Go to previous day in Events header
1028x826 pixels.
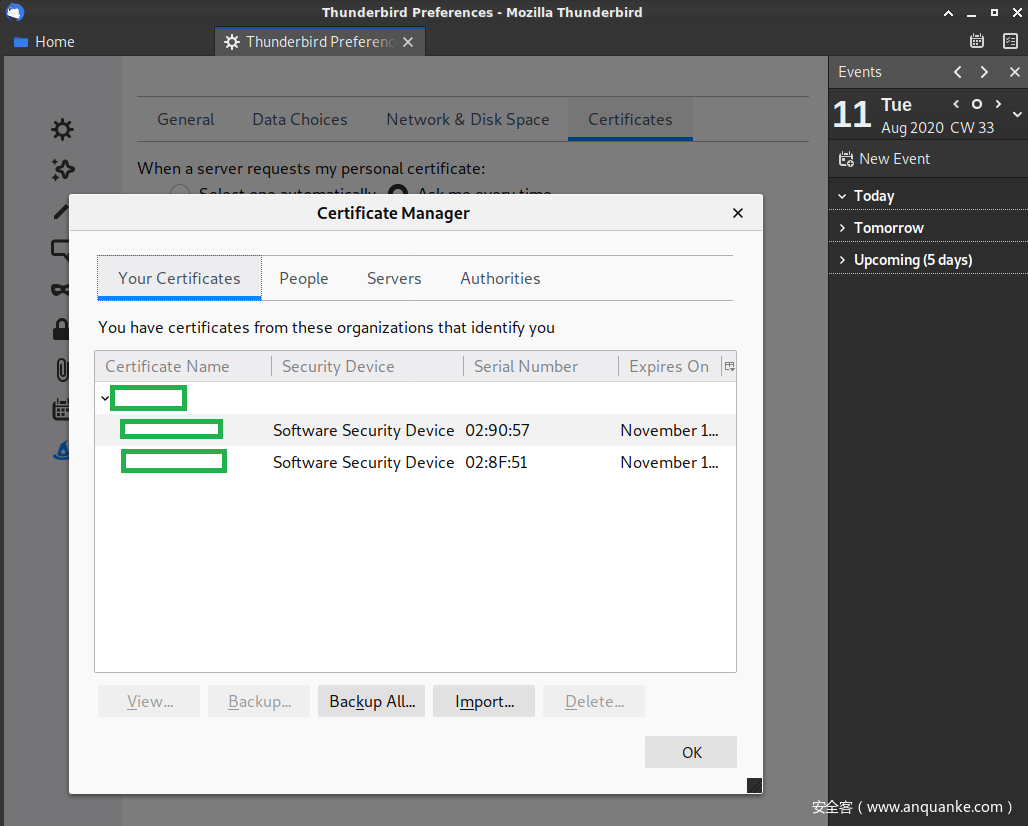pyautogui.click(x=958, y=72)
